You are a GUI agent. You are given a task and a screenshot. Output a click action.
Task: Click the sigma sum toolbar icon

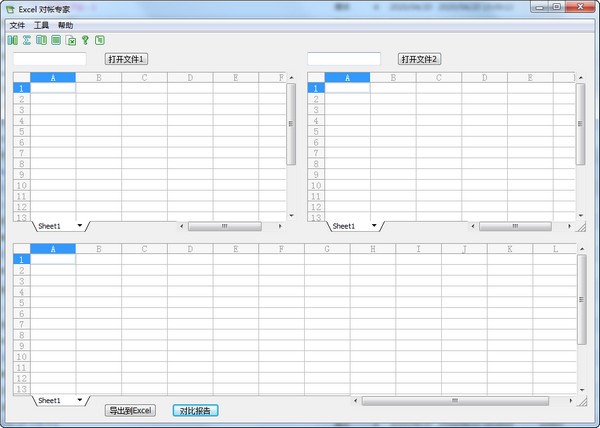pyautogui.click(x=27, y=40)
